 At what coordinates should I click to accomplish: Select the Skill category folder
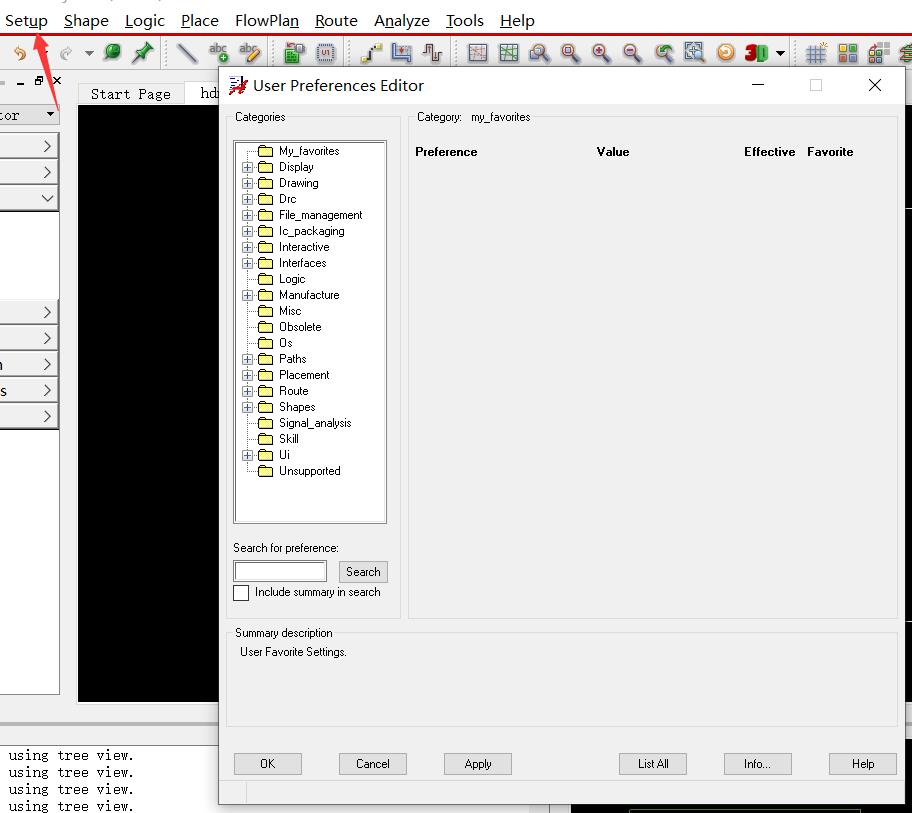279,439
